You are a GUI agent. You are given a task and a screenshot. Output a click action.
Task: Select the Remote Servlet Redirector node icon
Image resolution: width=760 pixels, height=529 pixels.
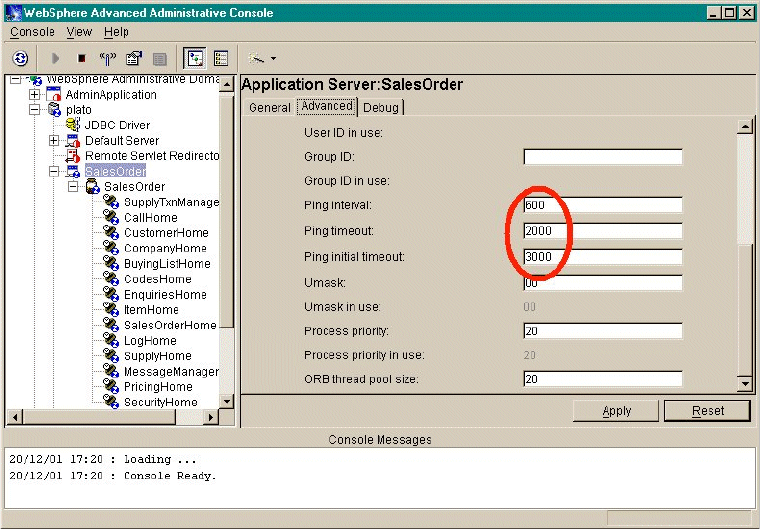pos(73,156)
